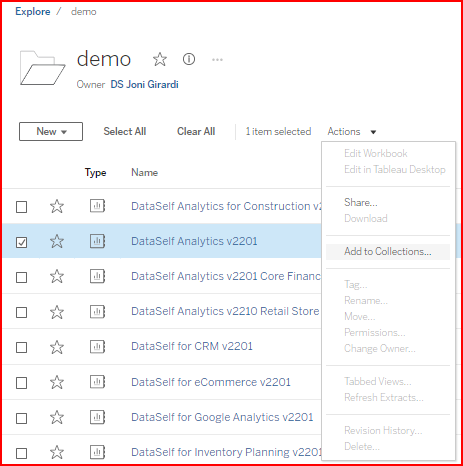463x466 pixels.
Task: Star the DataSelf Analytics for Construction workbook
Action: pos(57,206)
